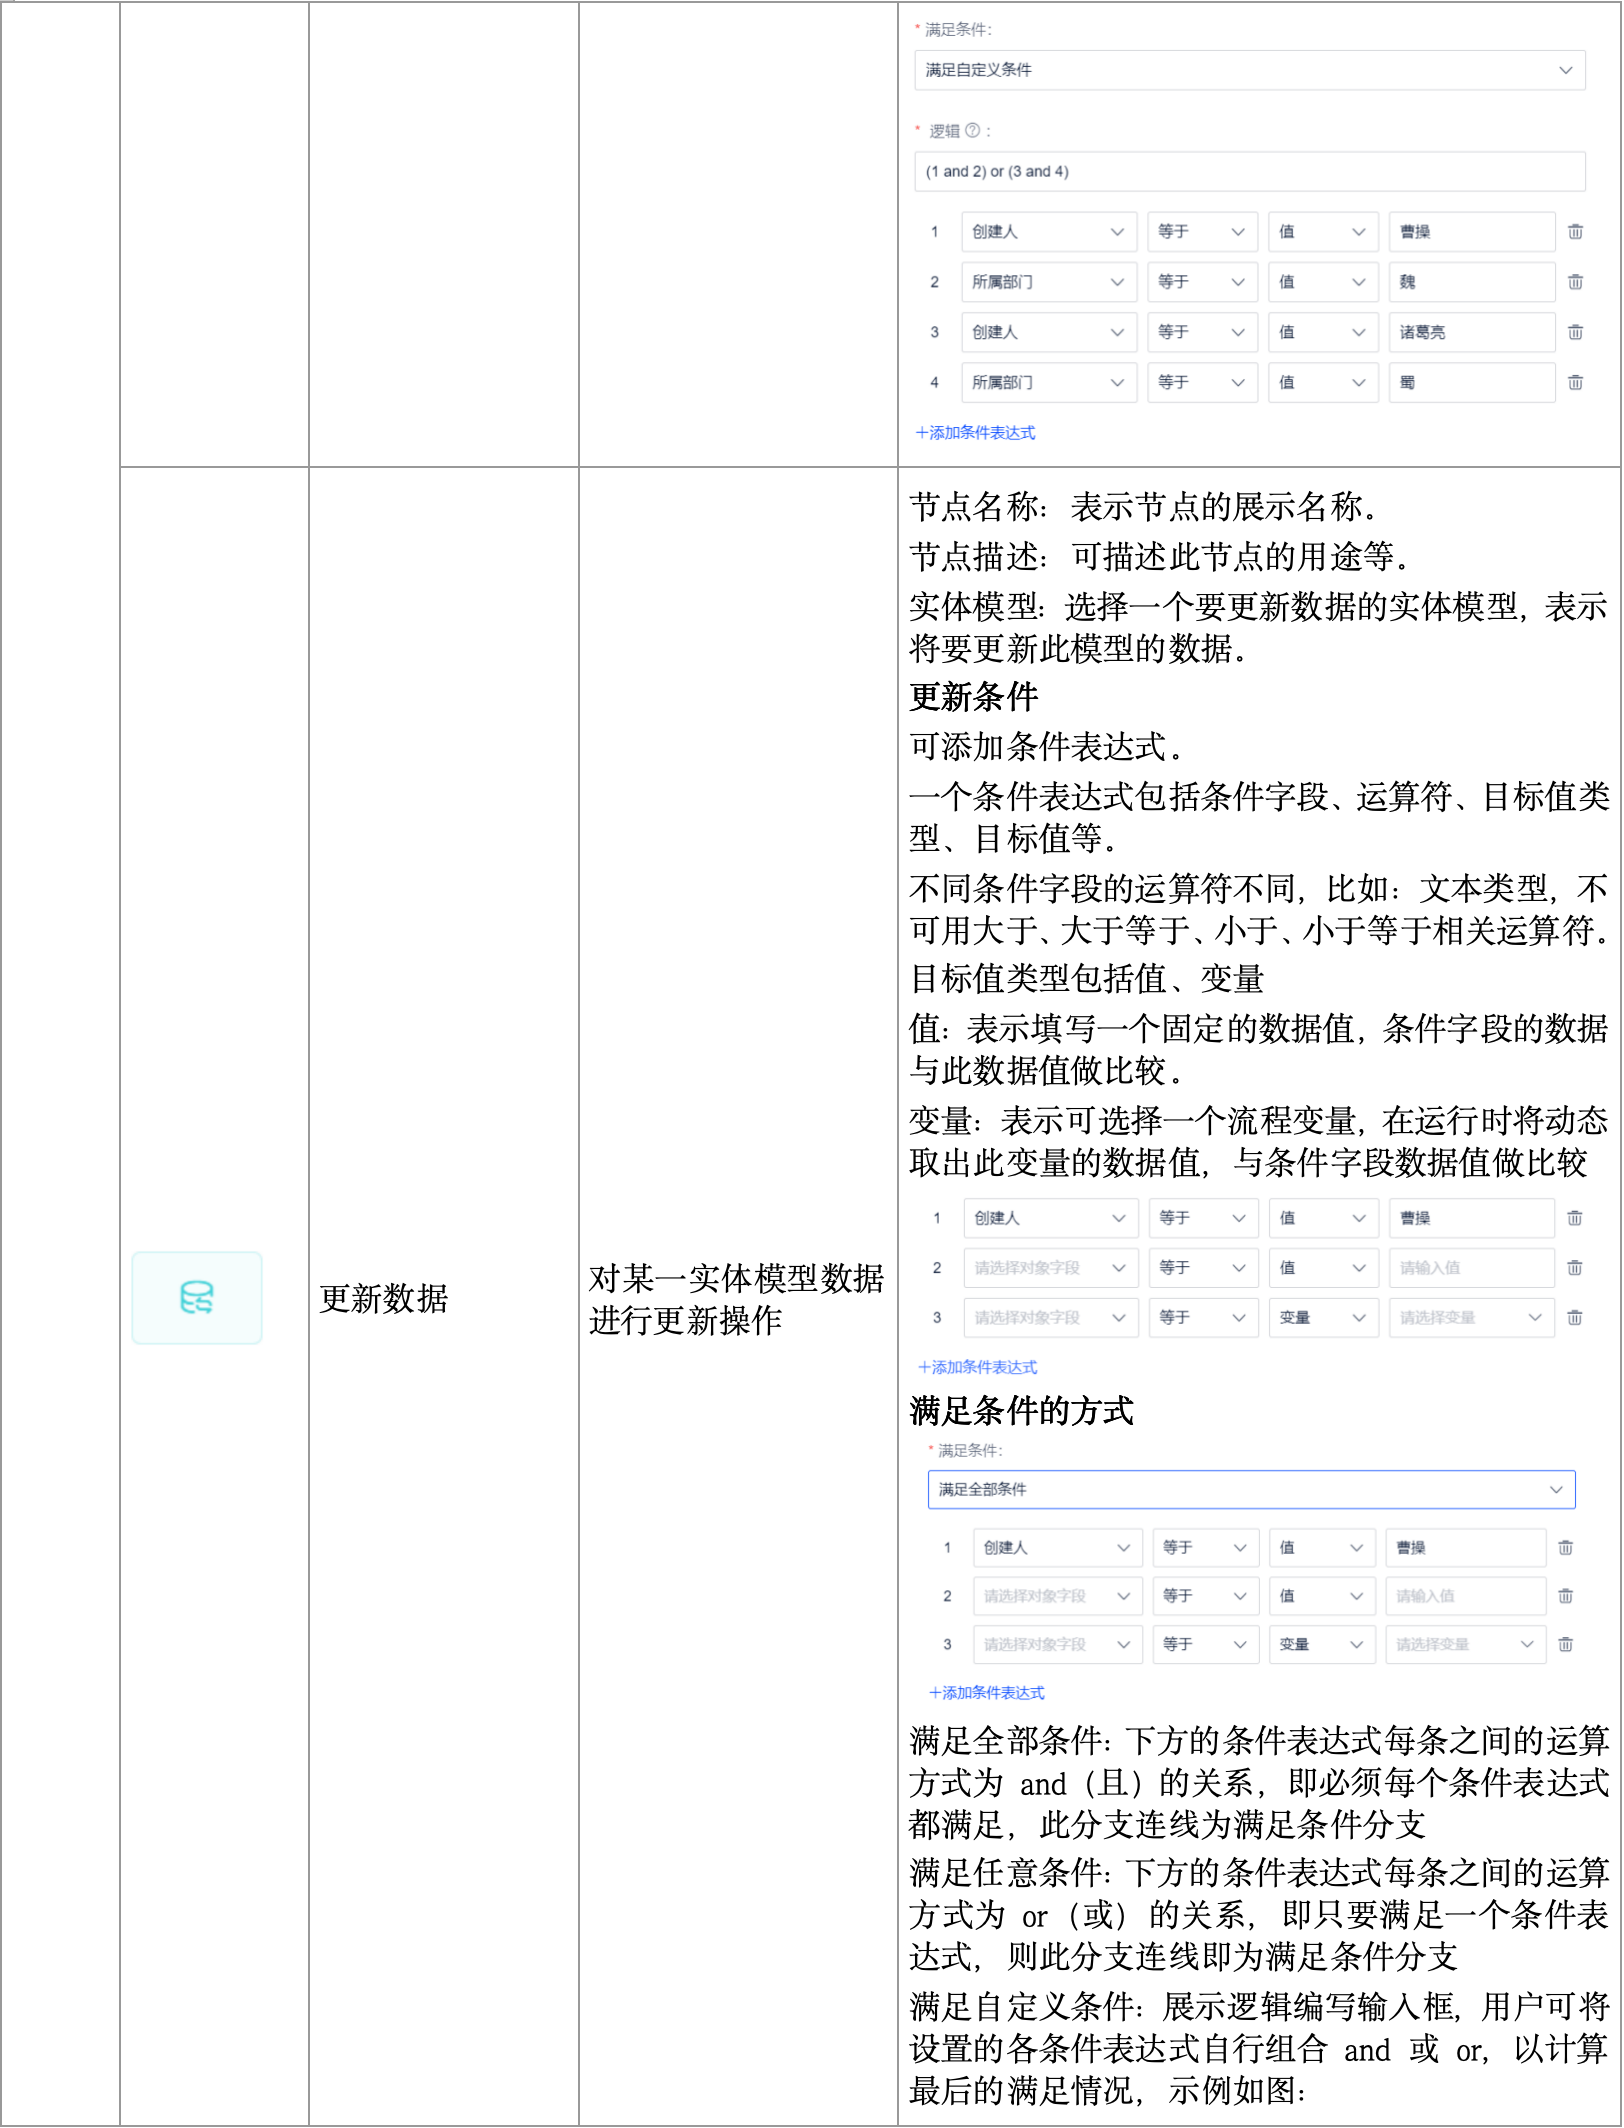Open the 等于 operator dropdown in the 蜀 row
The height and width of the screenshot is (2128, 1624).
point(1202,382)
